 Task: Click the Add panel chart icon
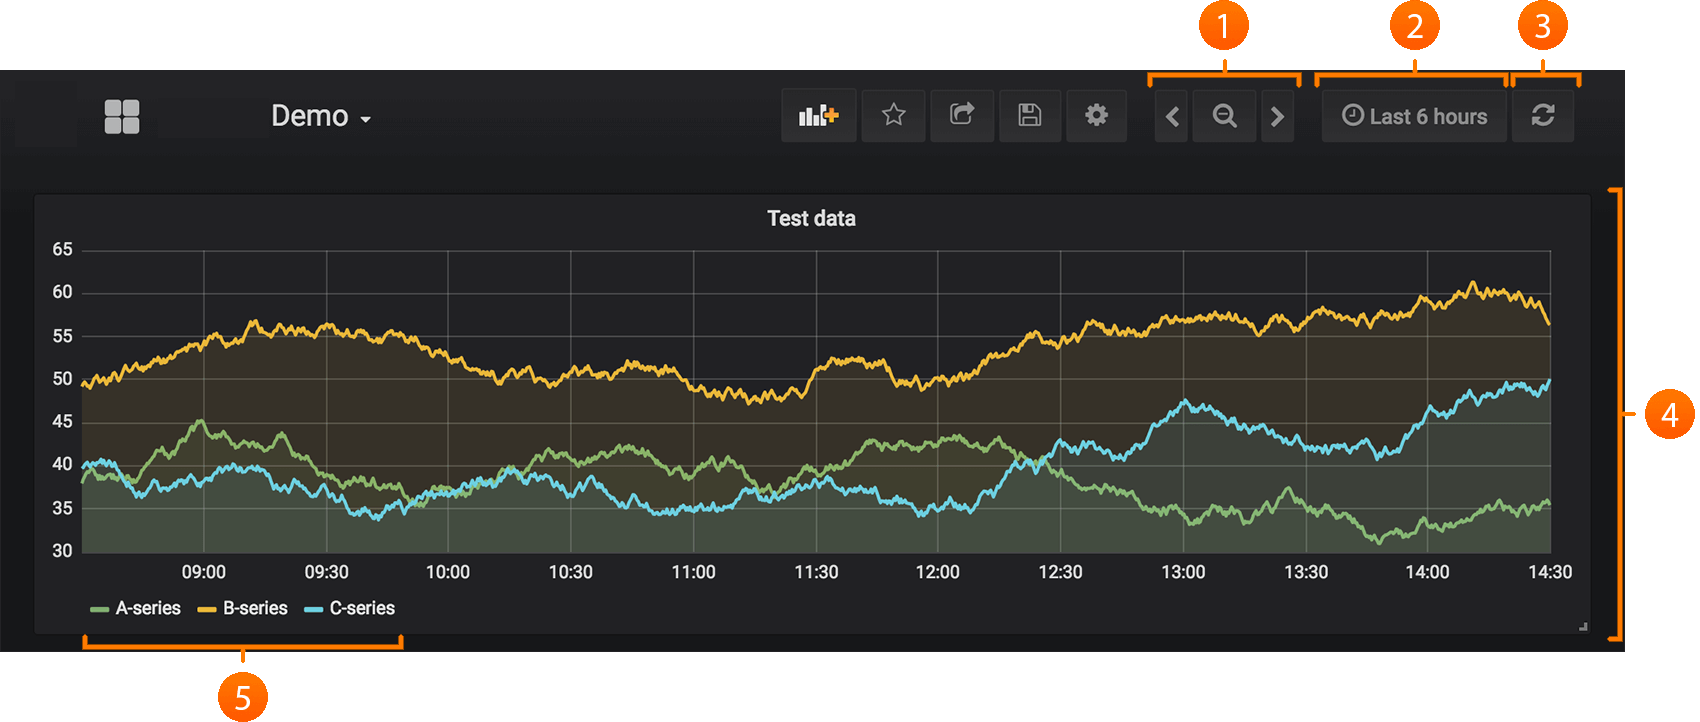point(818,116)
